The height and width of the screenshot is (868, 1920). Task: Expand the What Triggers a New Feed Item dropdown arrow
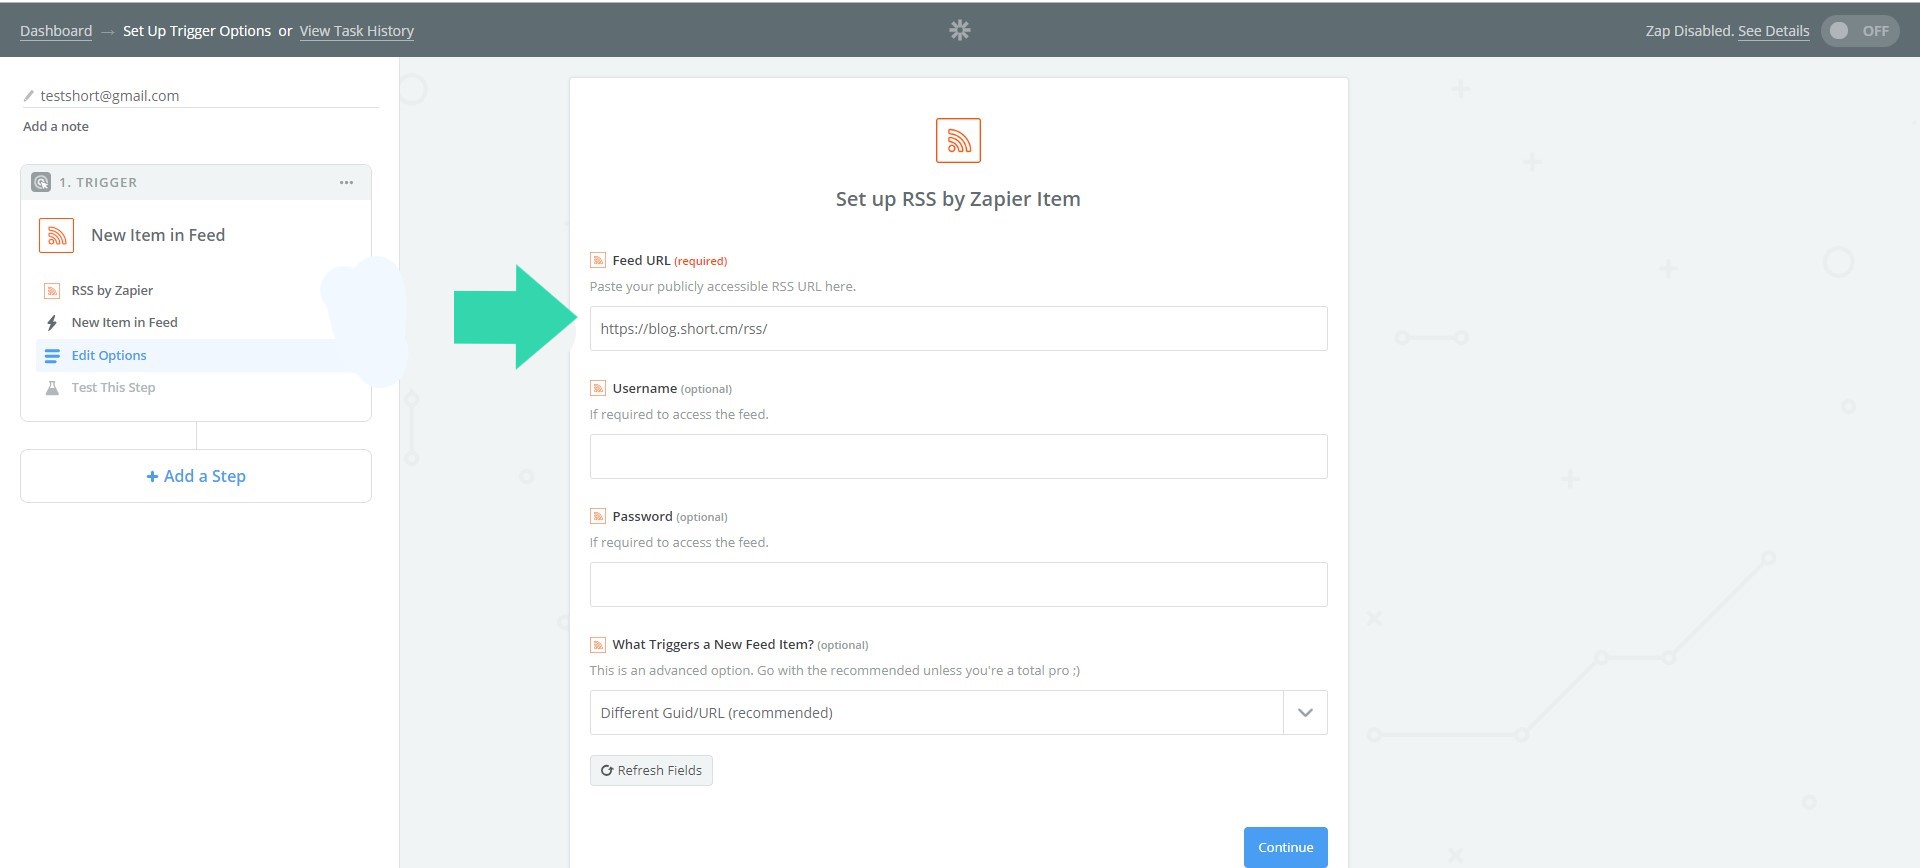point(1304,713)
